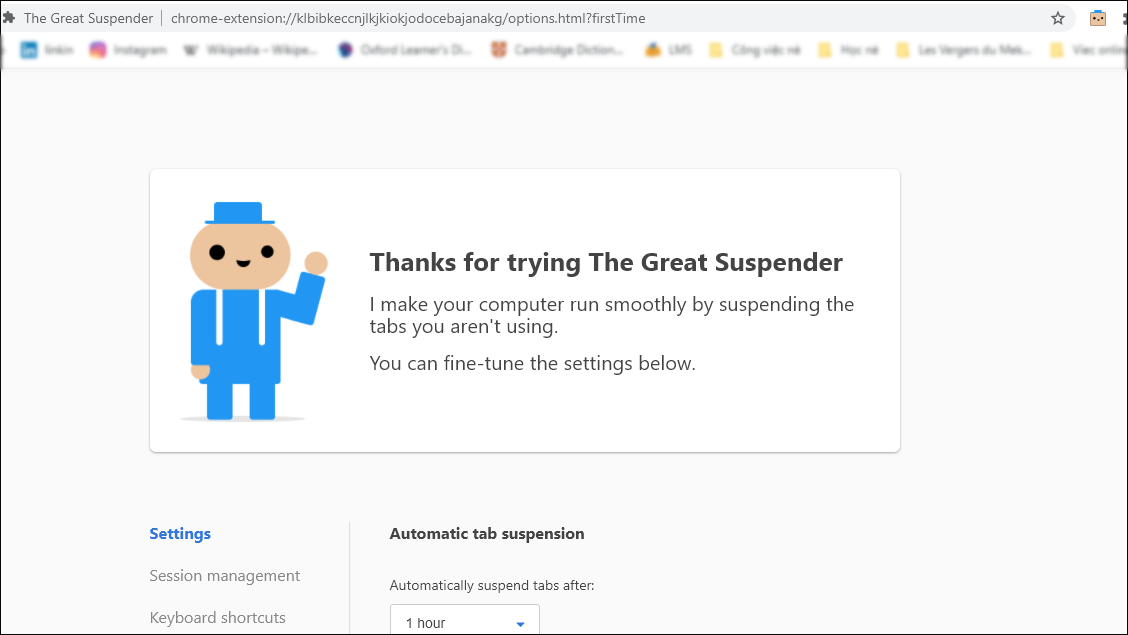The image size is (1128, 635).
Task: Expand the Les Vergers du Mekong bookmark folder
Action: [x=964, y=50]
